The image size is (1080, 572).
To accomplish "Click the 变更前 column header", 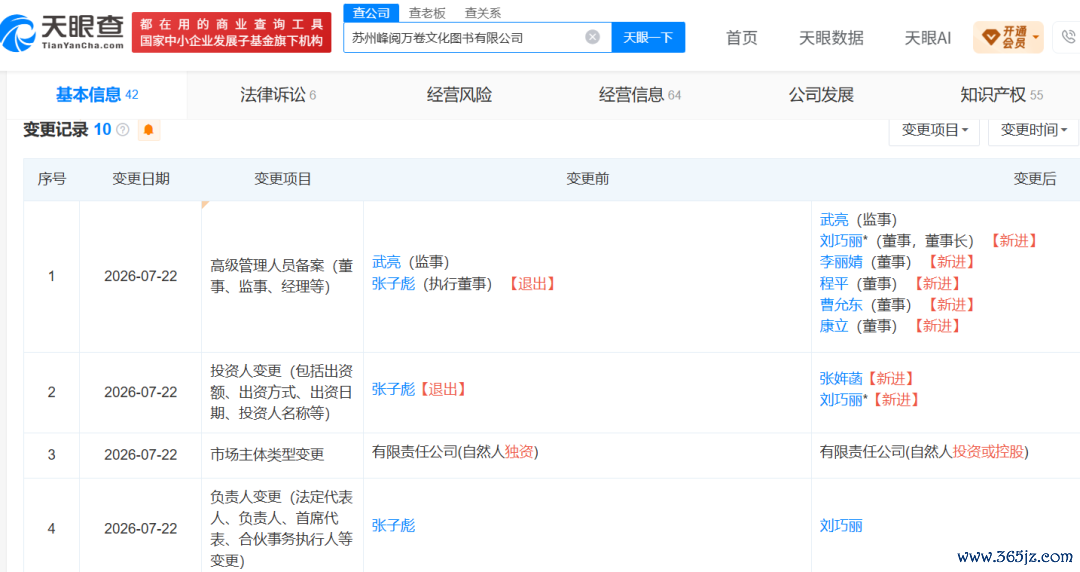I will click(x=588, y=179).
